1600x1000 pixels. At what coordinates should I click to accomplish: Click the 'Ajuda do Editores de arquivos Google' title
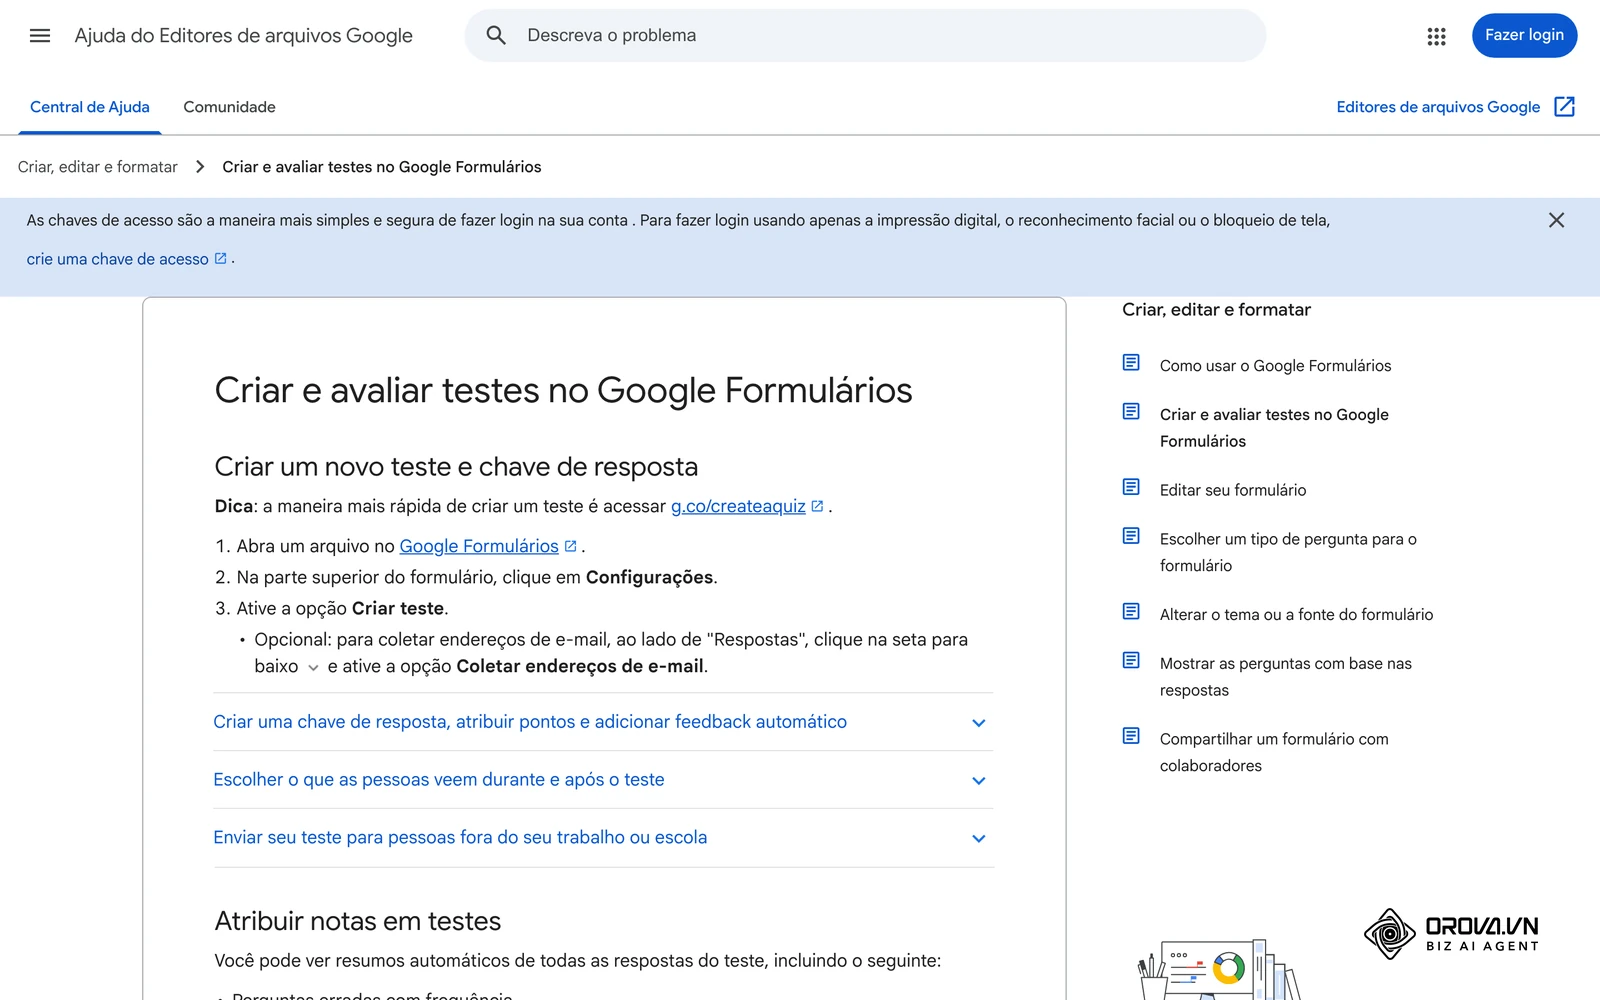point(244,36)
